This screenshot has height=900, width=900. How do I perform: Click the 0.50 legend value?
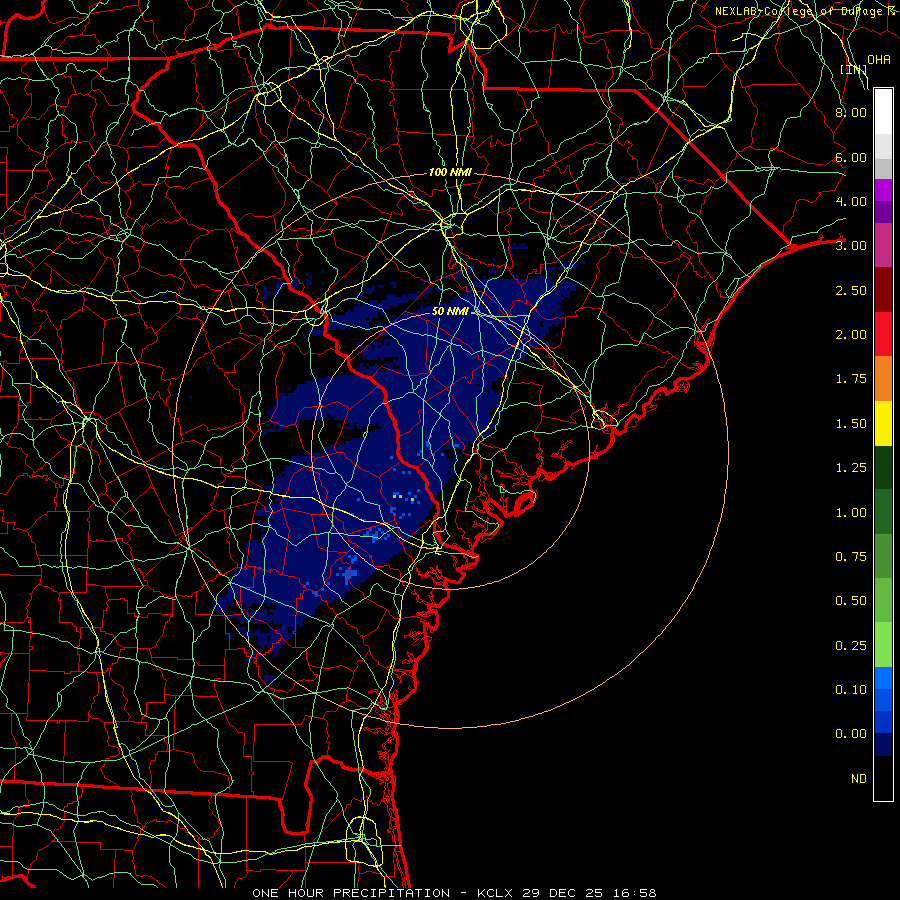[x=851, y=601]
